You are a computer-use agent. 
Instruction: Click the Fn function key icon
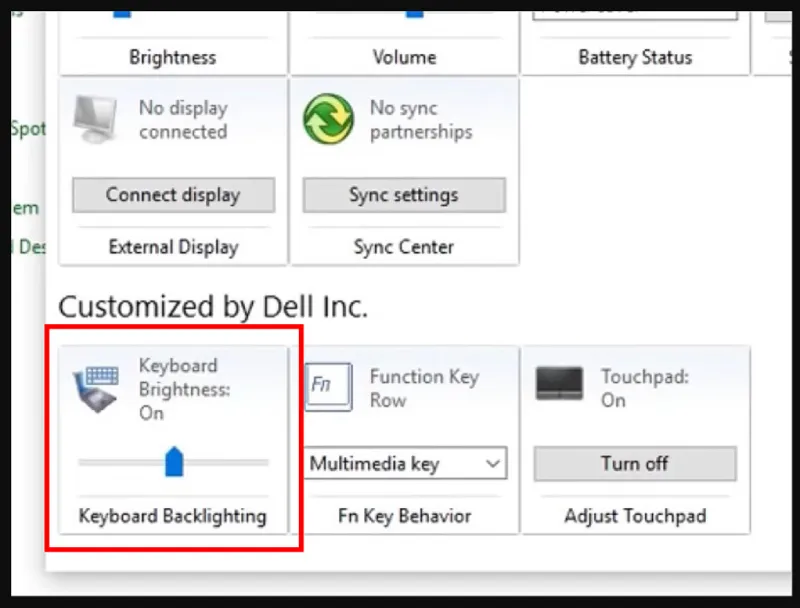328,387
